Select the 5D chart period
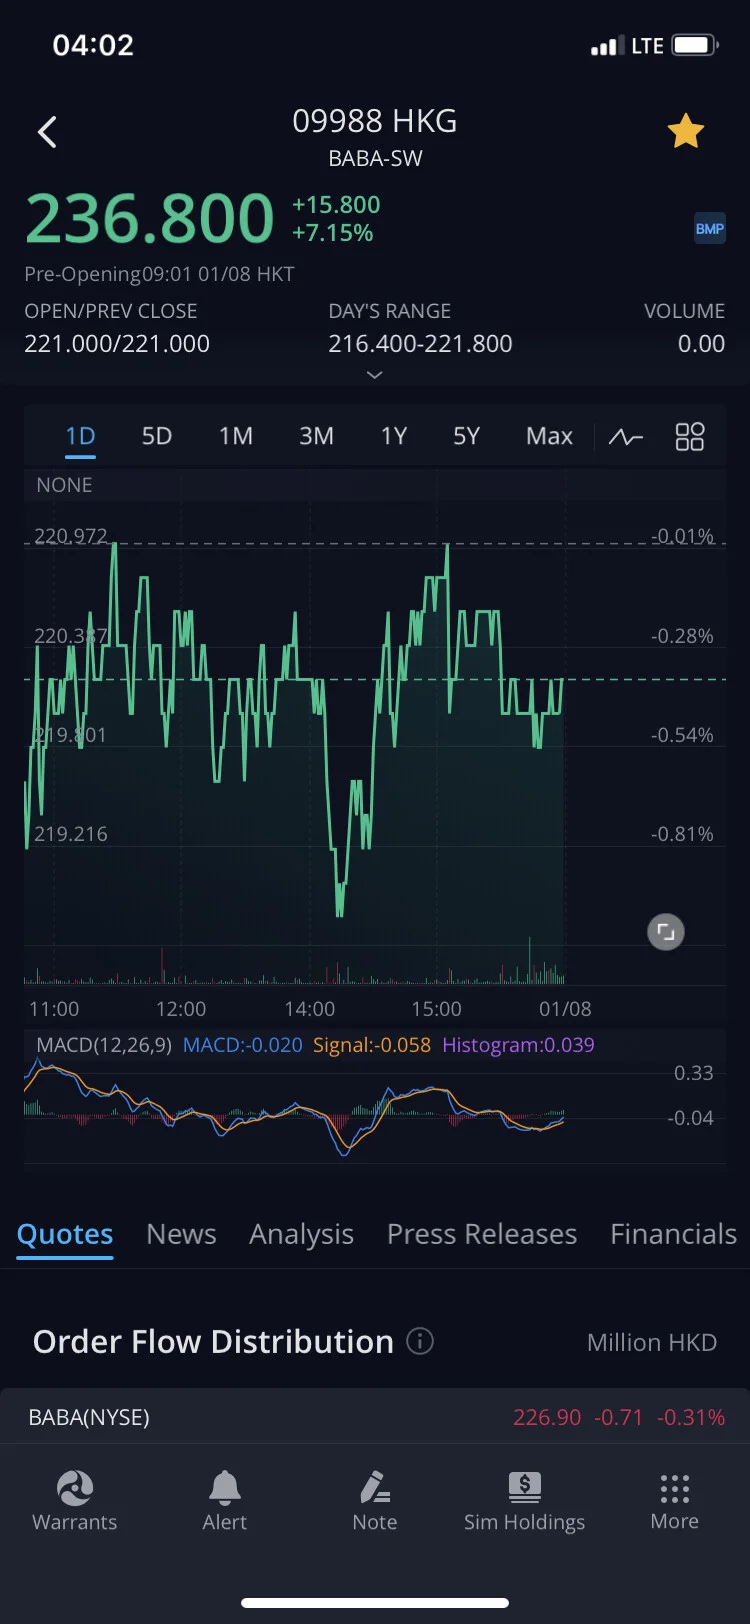Viewport: 750px width, 1624px height. coord(157,436)
